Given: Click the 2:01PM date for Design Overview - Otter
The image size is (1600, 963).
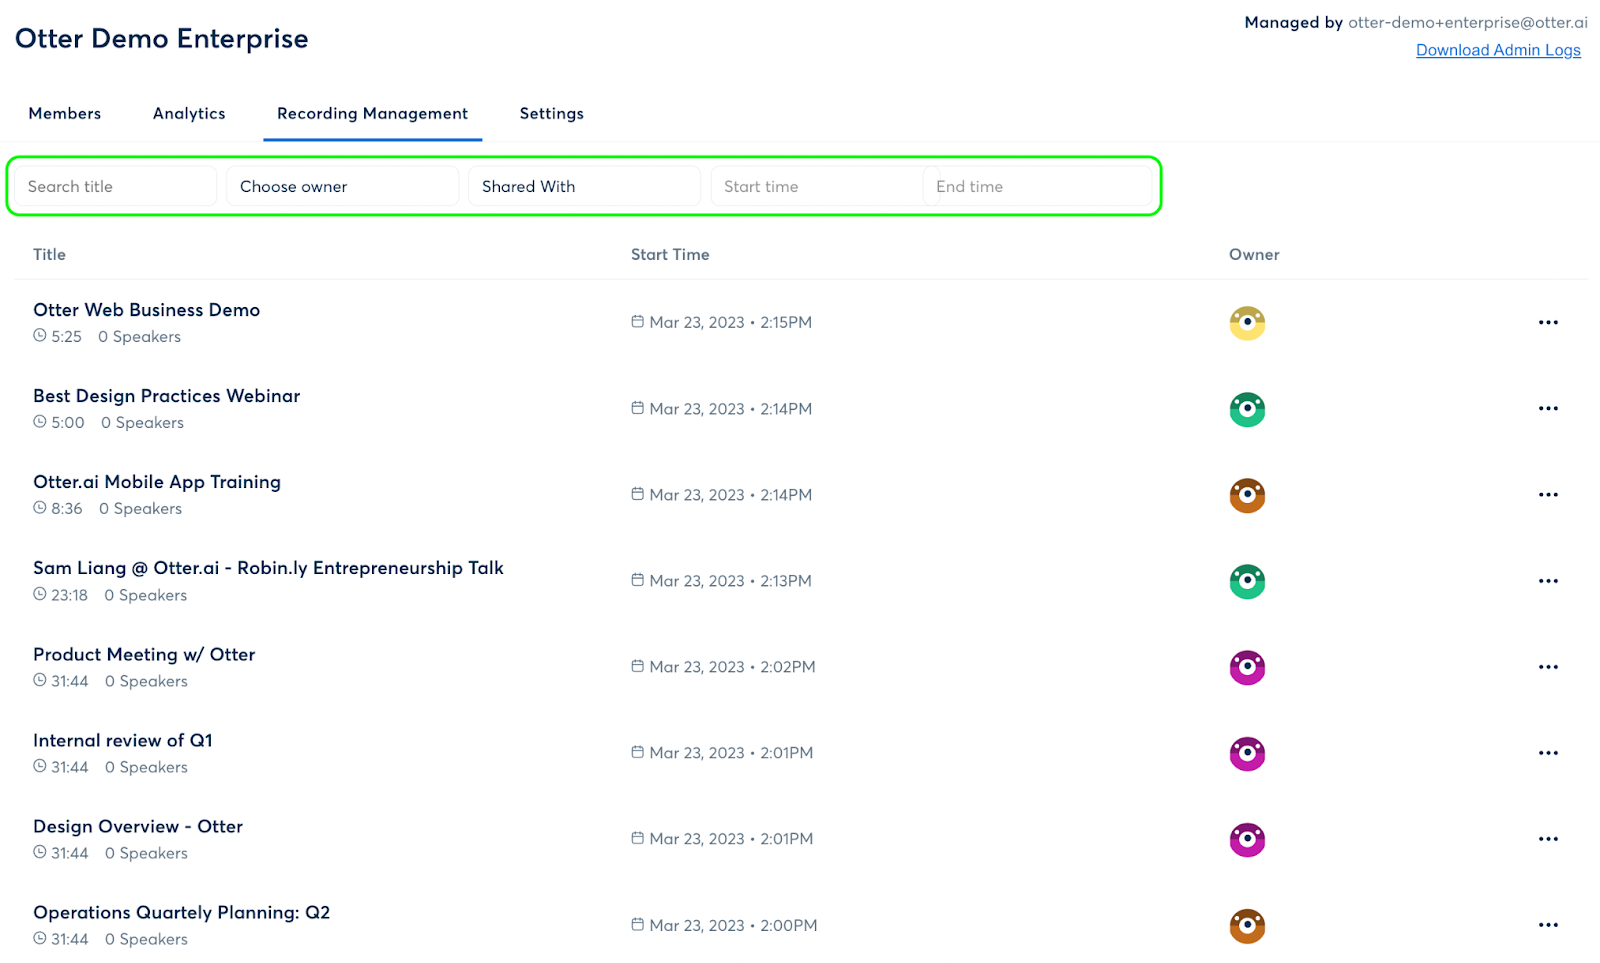Looking at the screenshot, I should pyautogui.click(x=731, y=839).
